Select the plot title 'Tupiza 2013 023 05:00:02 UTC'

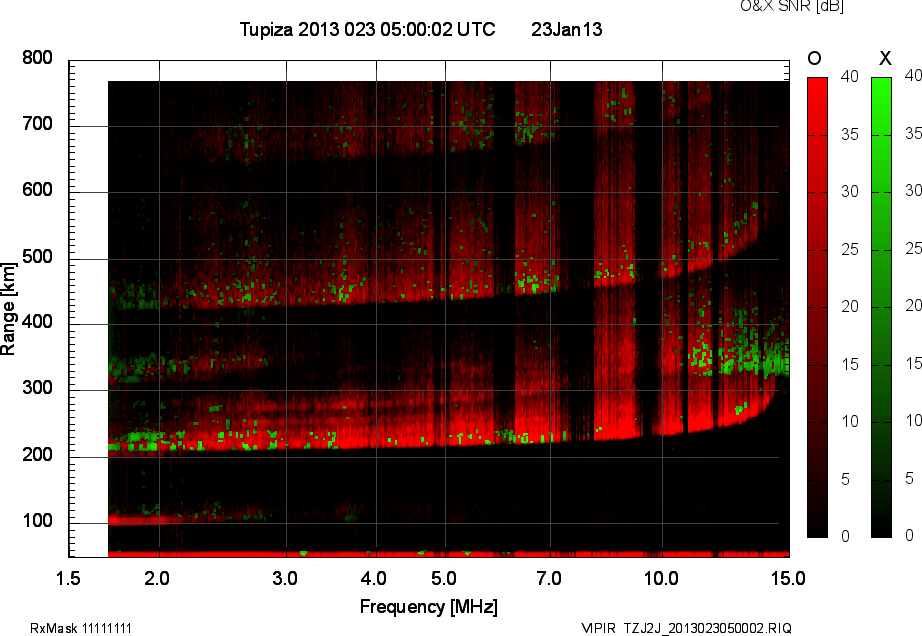tap(368, 29)
